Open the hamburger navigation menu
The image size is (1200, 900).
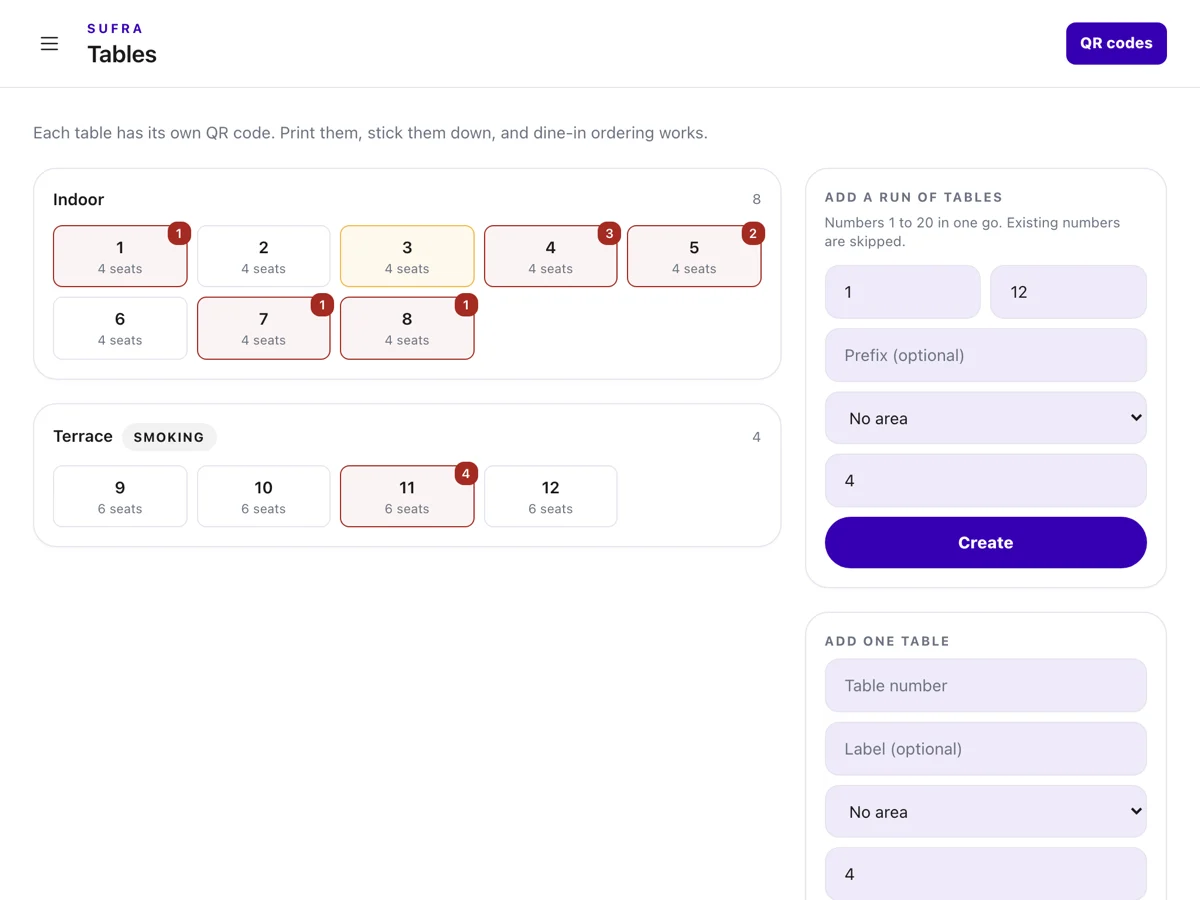point(49,44)
